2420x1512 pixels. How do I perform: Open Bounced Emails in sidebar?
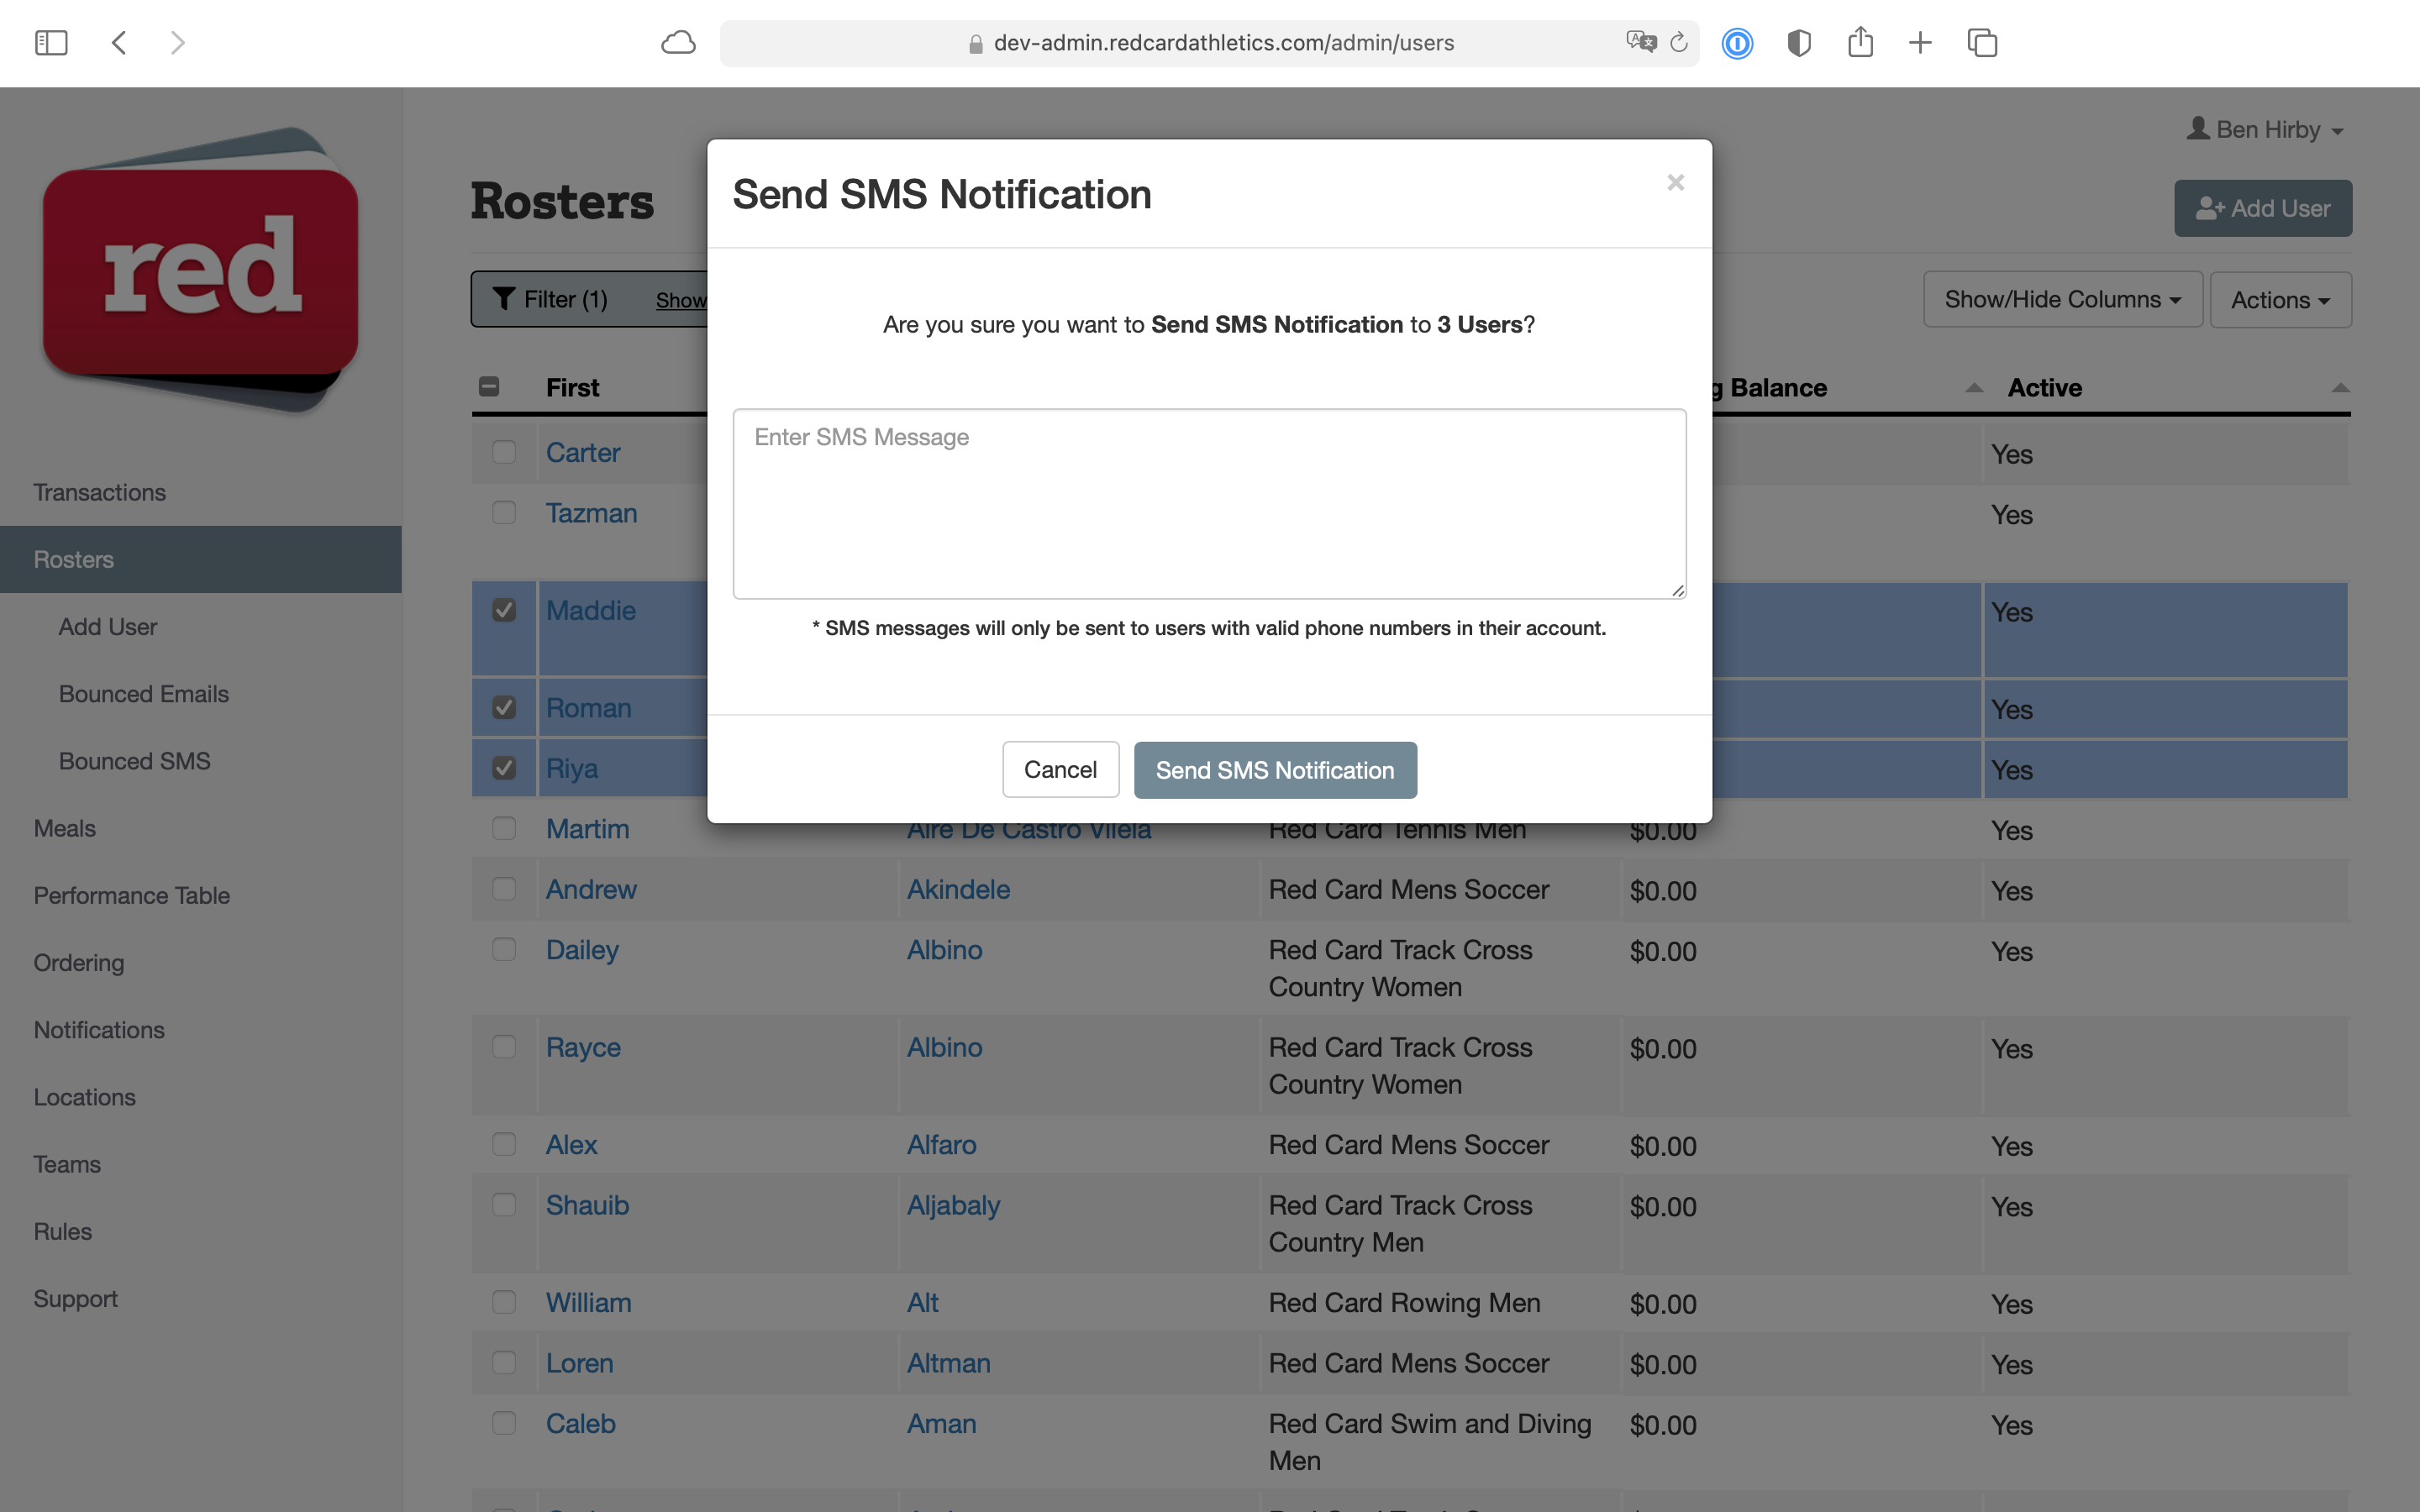[x=144, y=694]
